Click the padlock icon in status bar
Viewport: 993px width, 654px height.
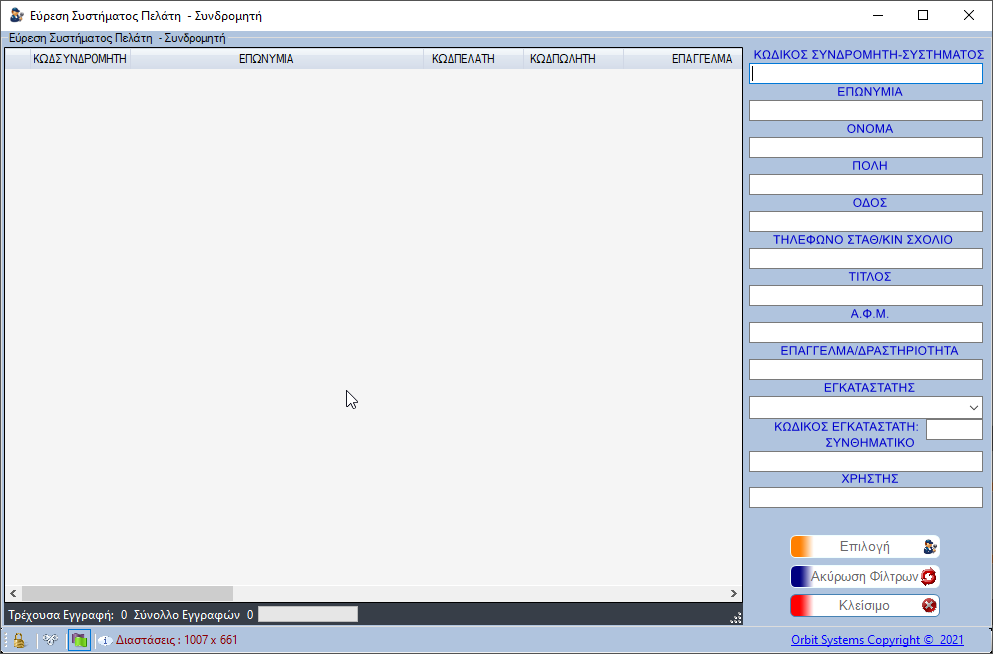[x=18, y=640]
